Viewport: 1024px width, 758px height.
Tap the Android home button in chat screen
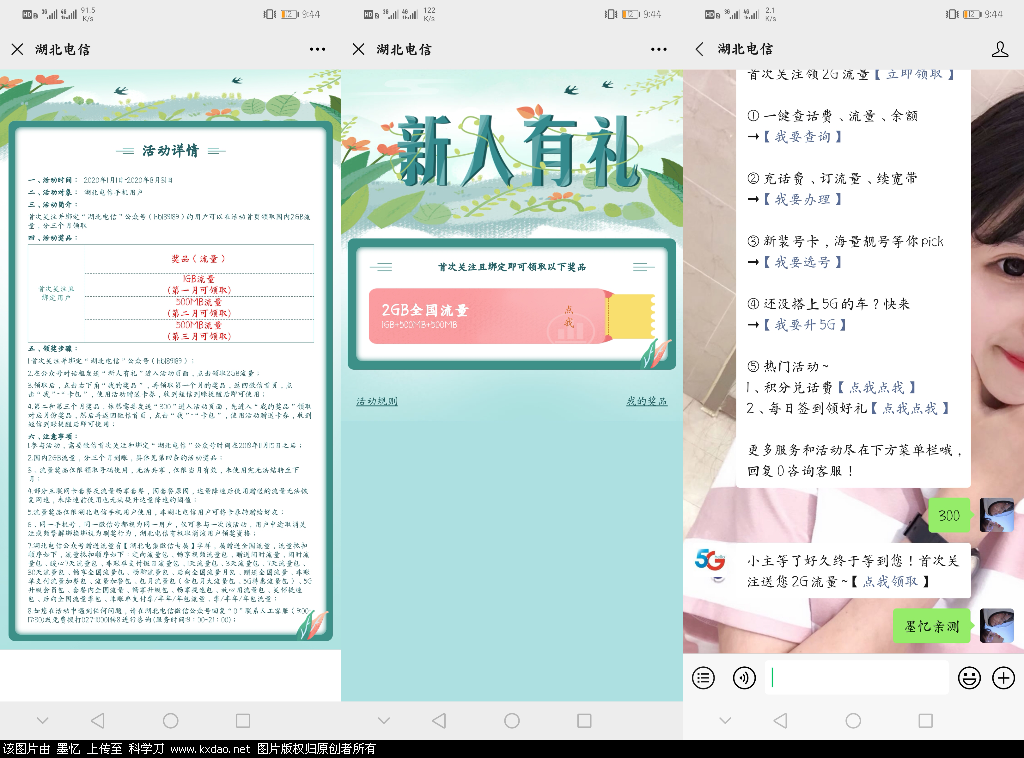[x=853, y=720]
